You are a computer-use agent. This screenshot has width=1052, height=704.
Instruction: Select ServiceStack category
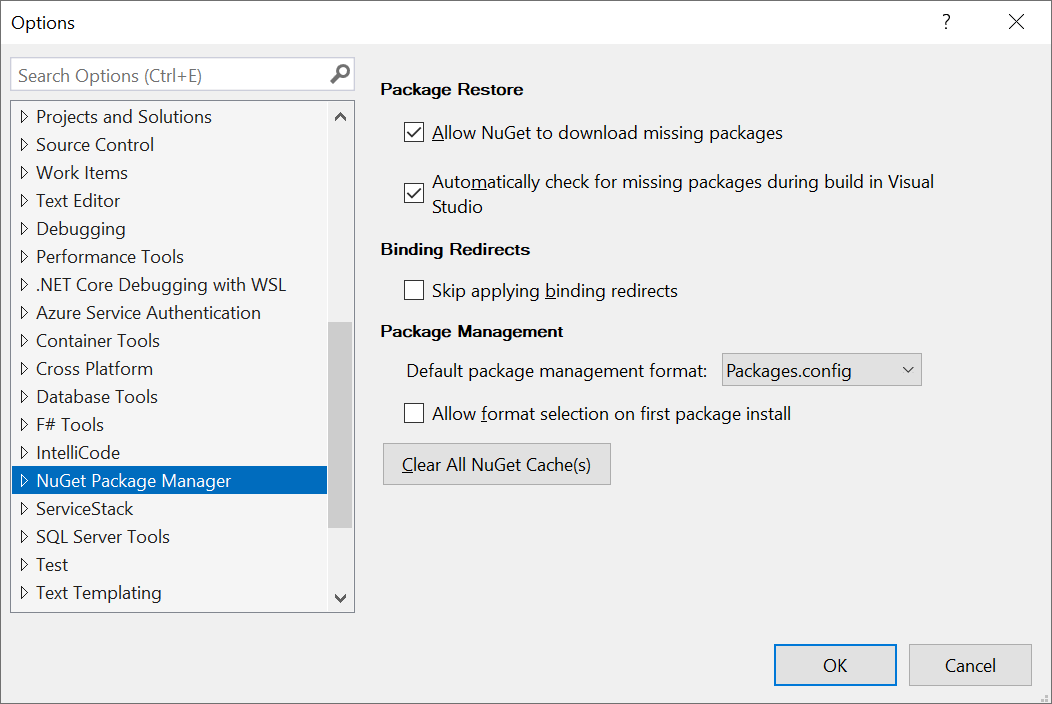coord(85,509)
